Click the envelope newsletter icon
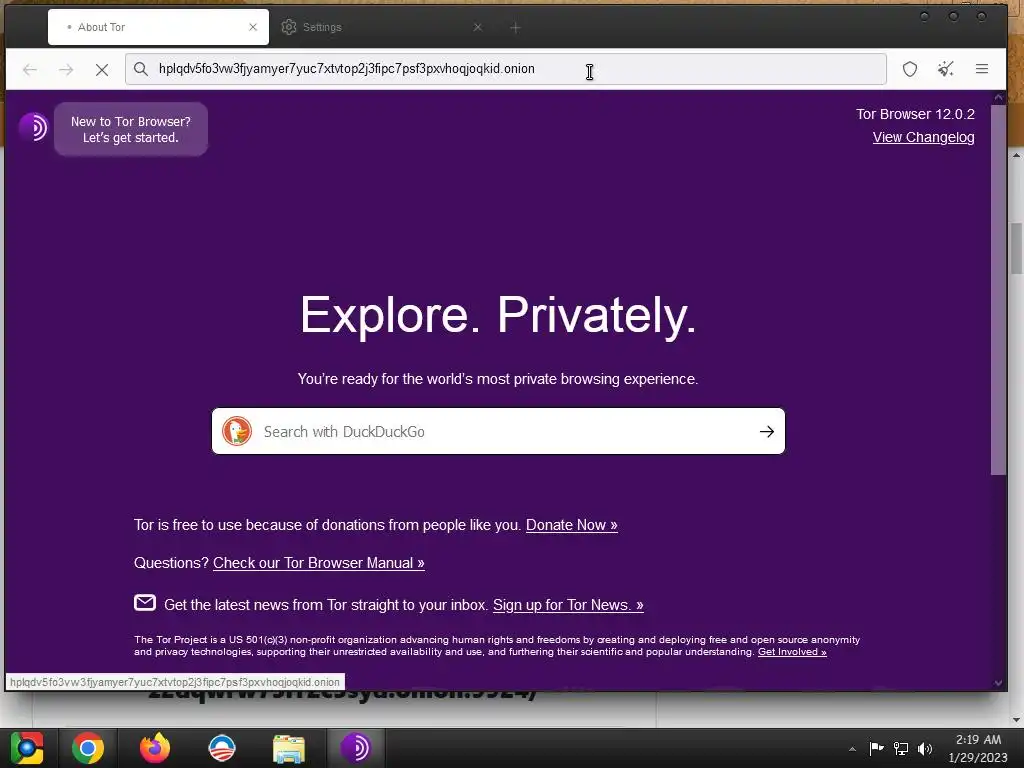Viewport: 1024px width, 768px height. coord(145,603)
